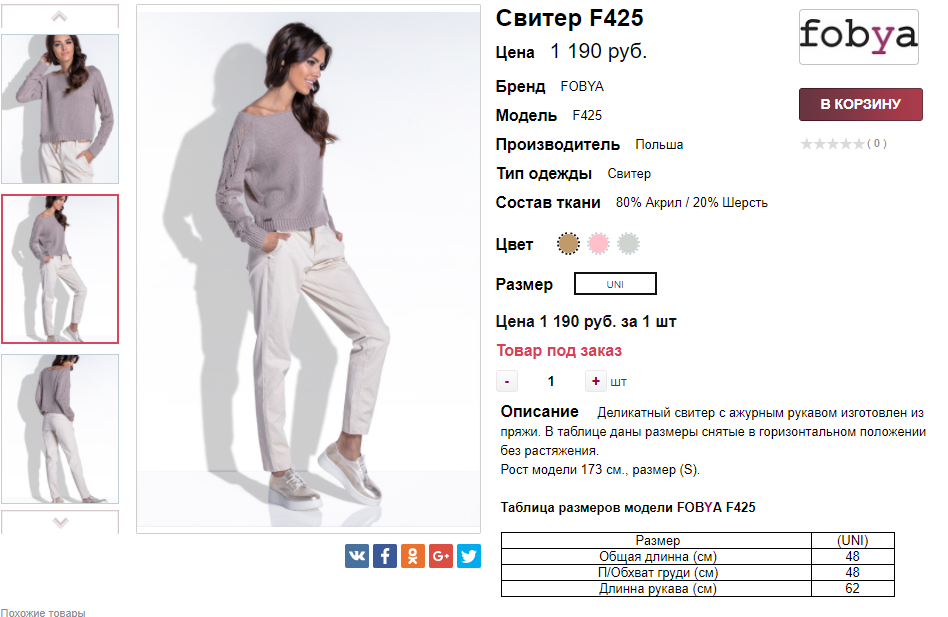Click the fobya brand logo

(x=859, y=36)
